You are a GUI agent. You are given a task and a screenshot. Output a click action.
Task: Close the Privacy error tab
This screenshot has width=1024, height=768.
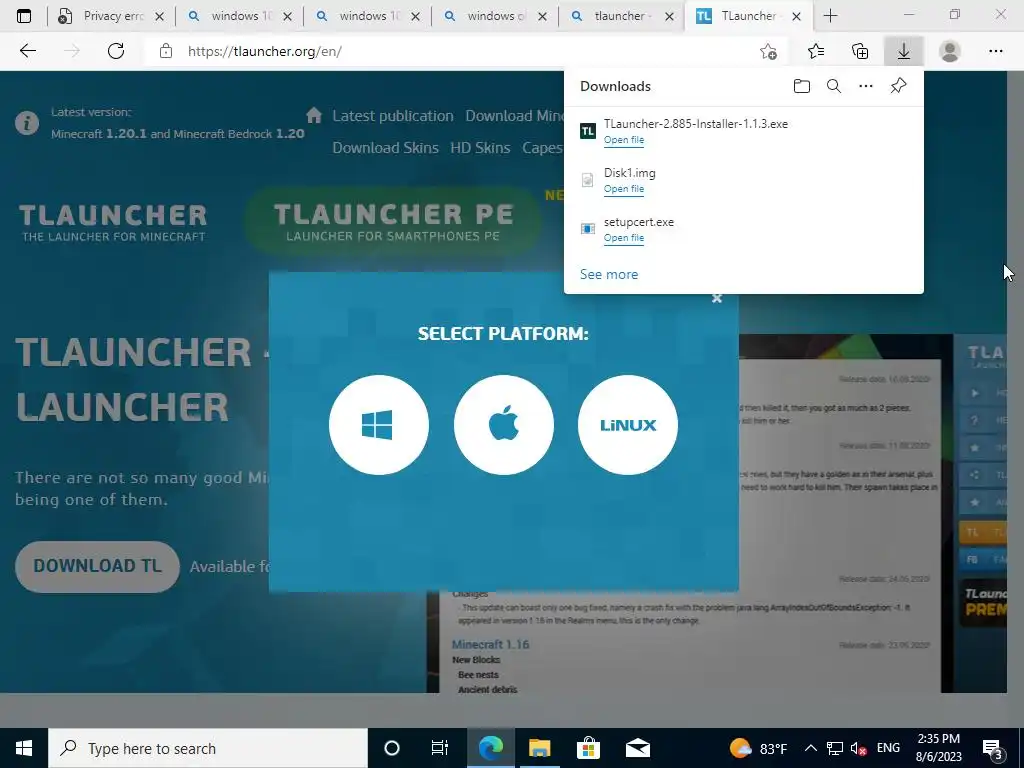(159, 17)
